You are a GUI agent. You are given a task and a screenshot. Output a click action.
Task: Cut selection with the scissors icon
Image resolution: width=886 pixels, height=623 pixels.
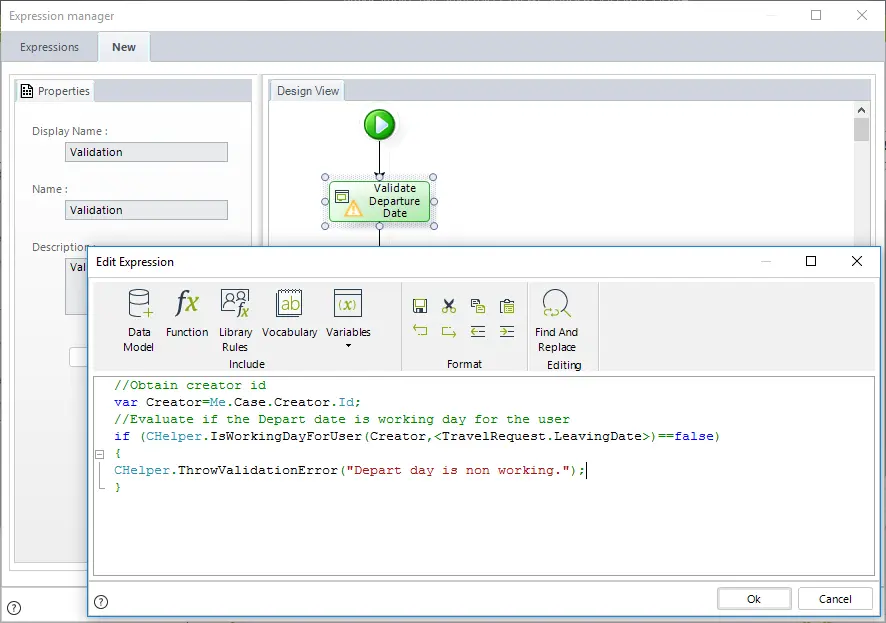coord(449,306)
